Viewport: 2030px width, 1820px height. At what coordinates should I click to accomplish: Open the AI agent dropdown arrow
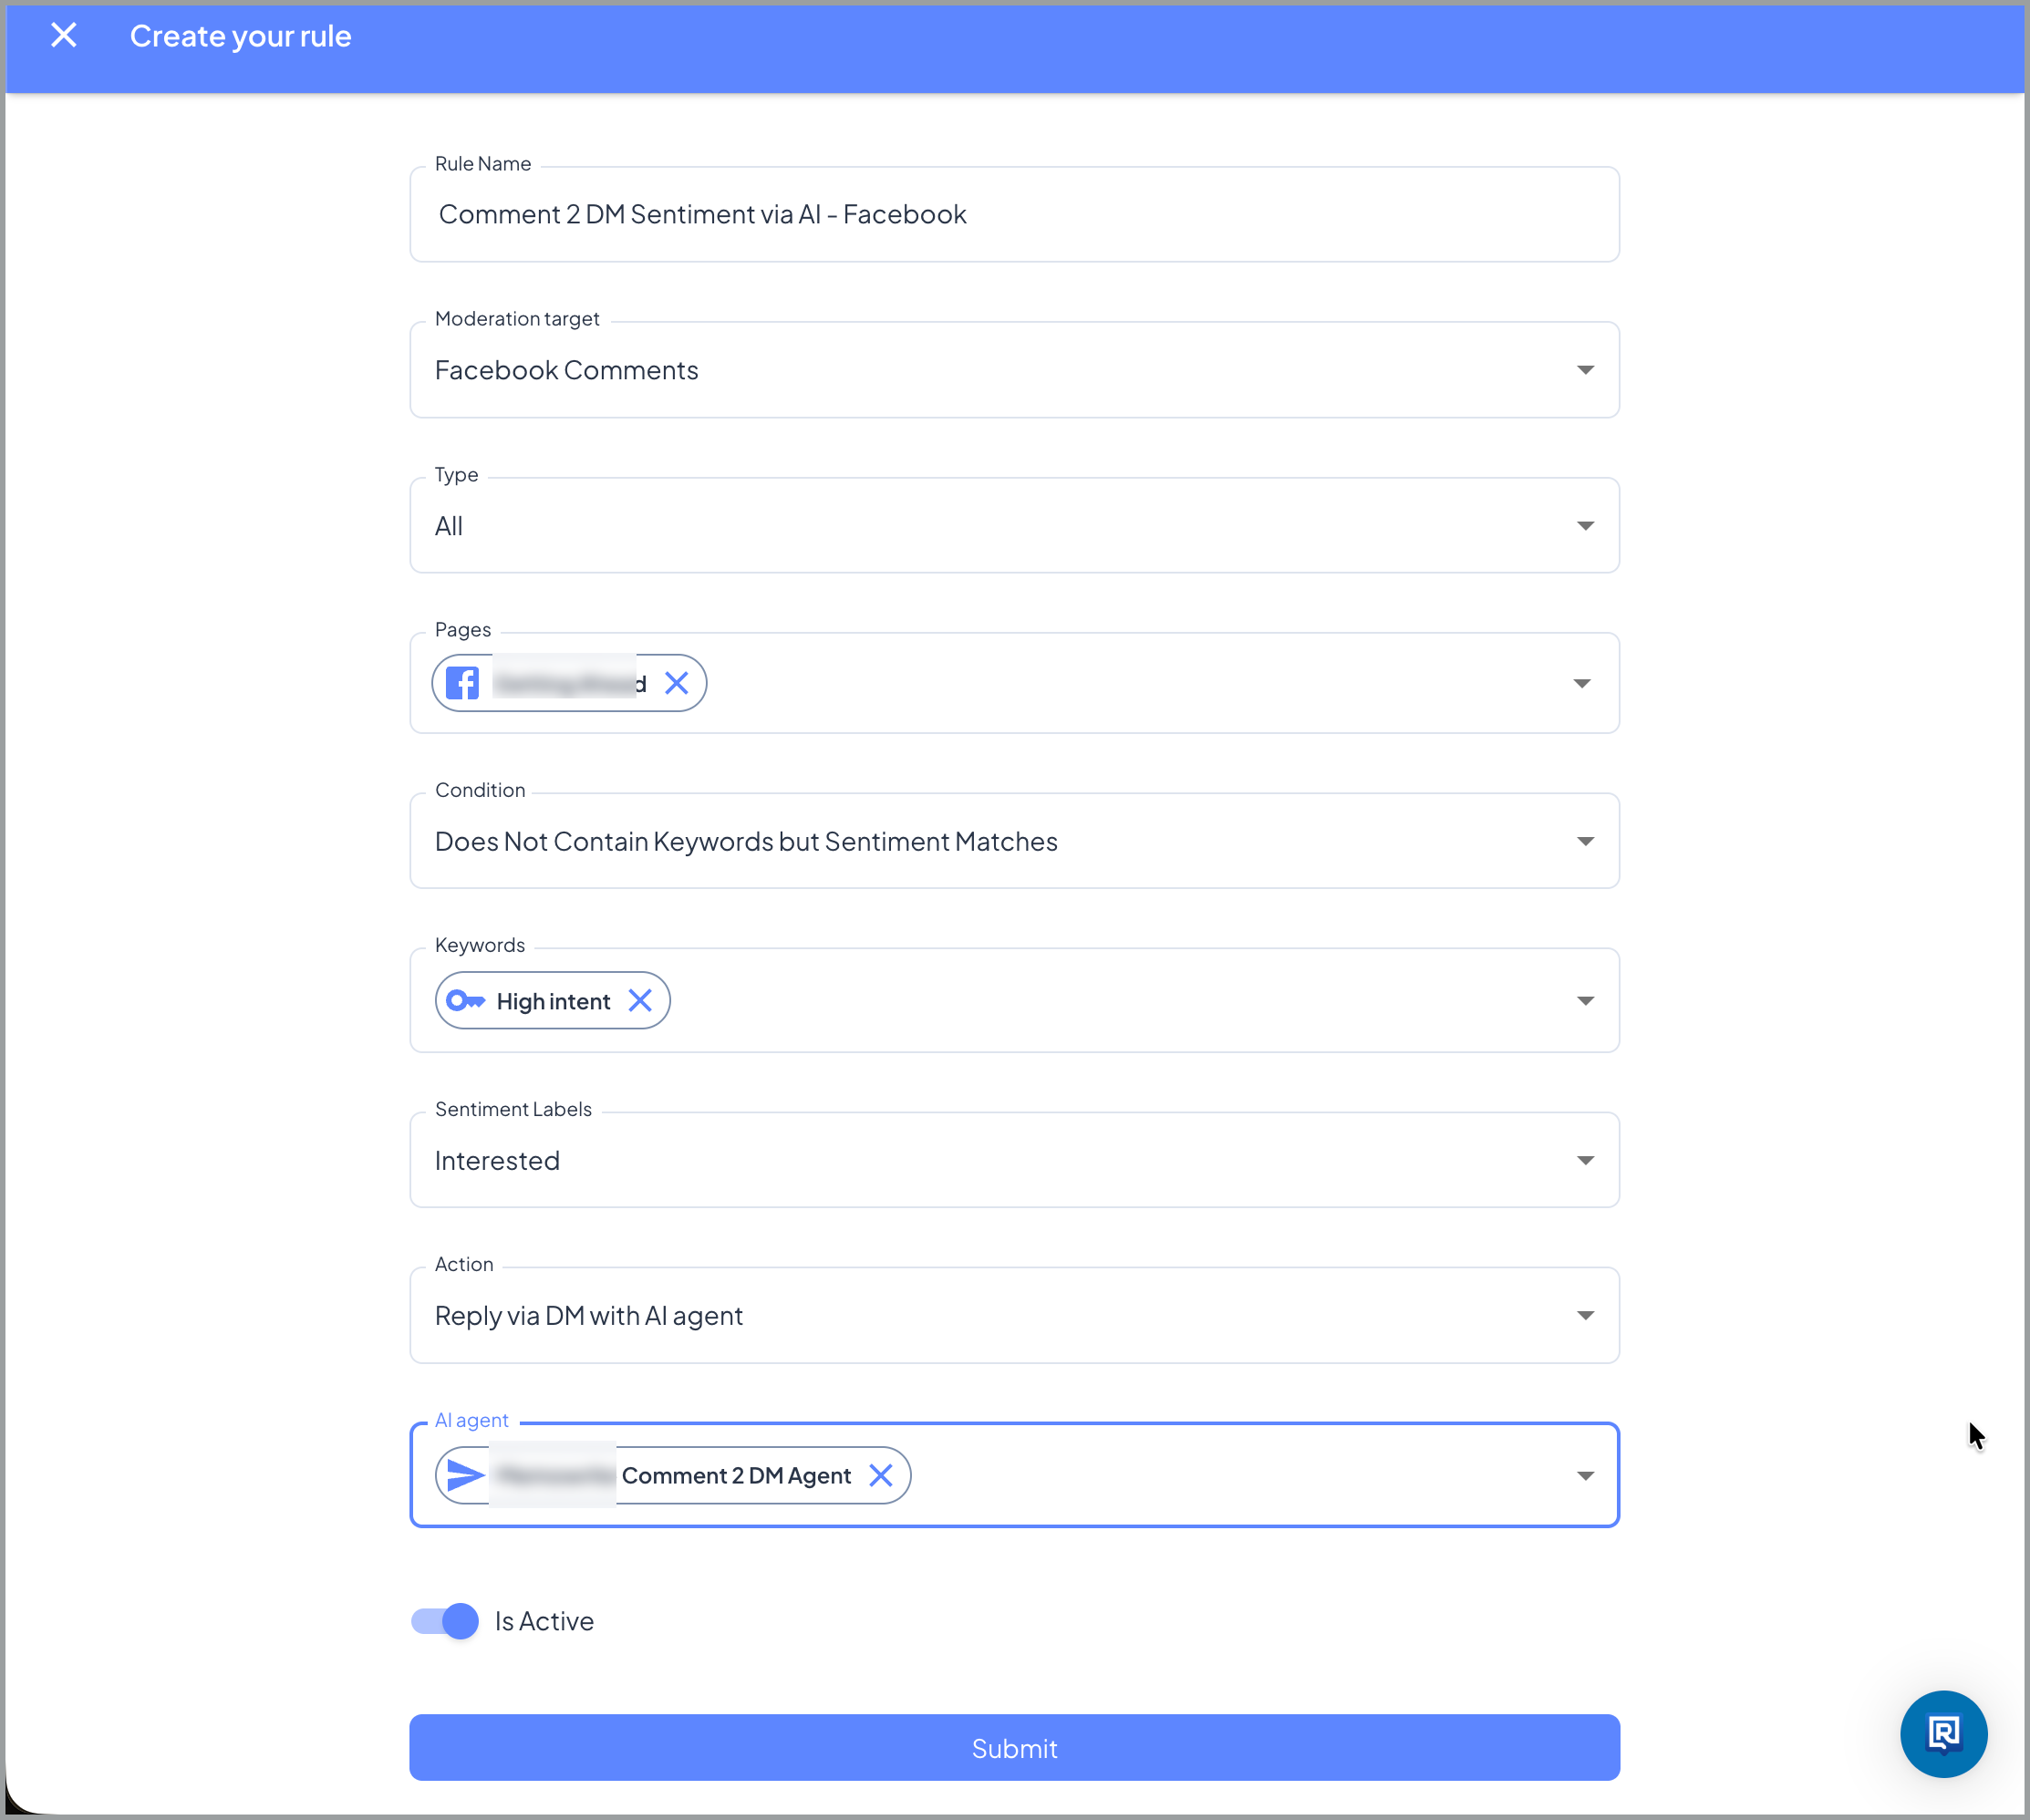click(1585, 1476)
